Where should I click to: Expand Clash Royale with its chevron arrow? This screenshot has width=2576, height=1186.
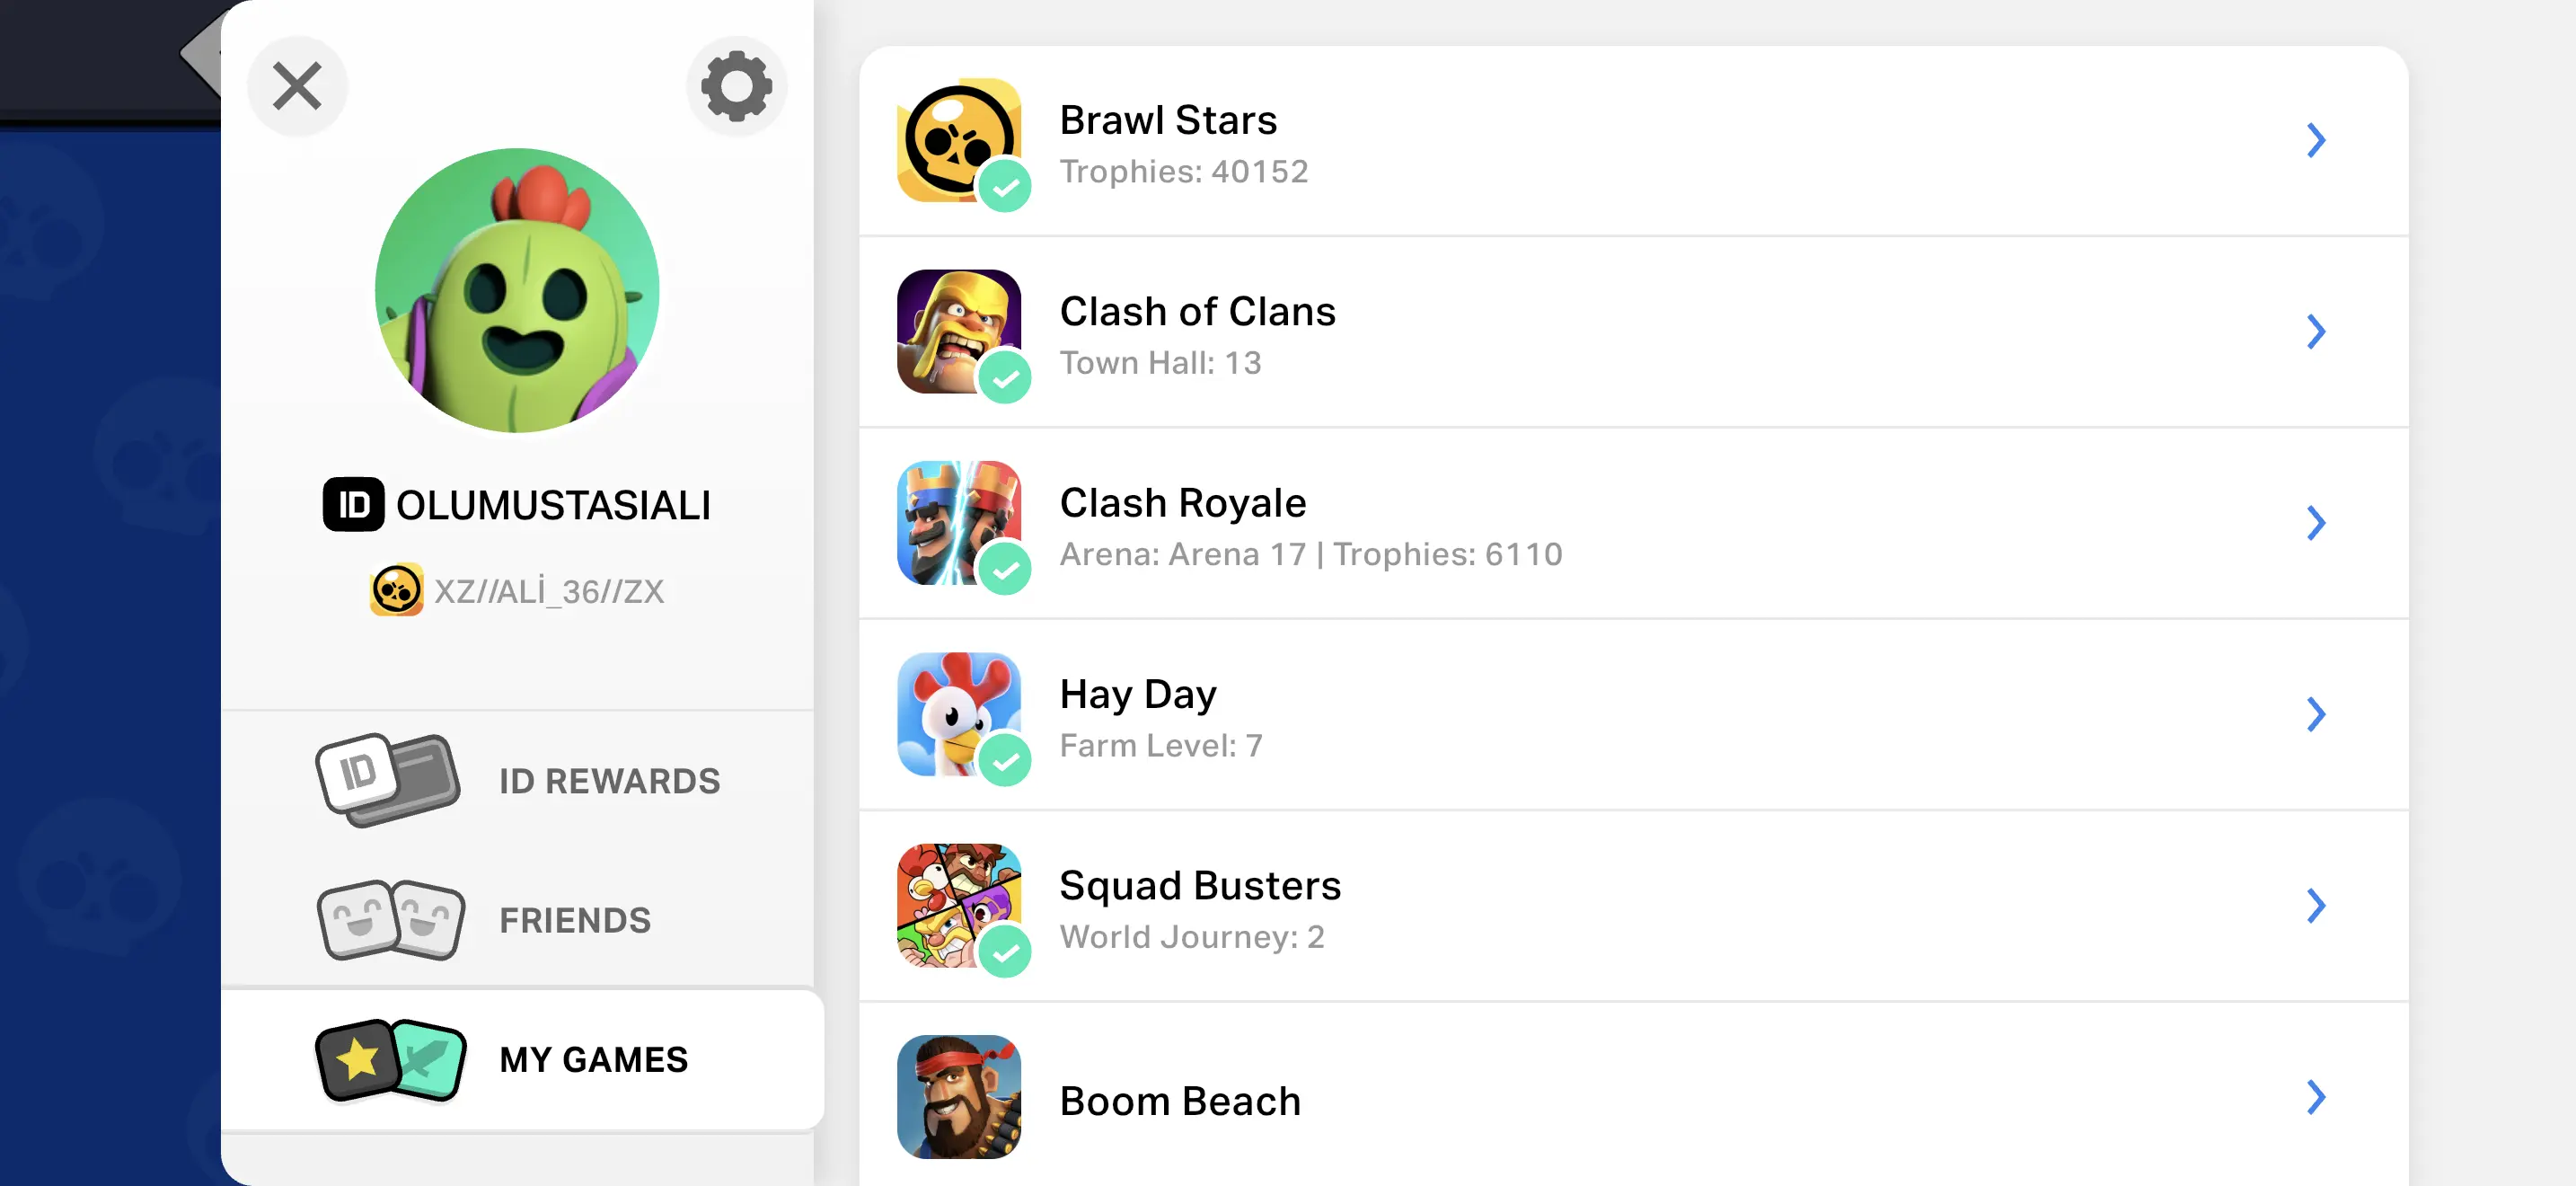(2315, 522)
